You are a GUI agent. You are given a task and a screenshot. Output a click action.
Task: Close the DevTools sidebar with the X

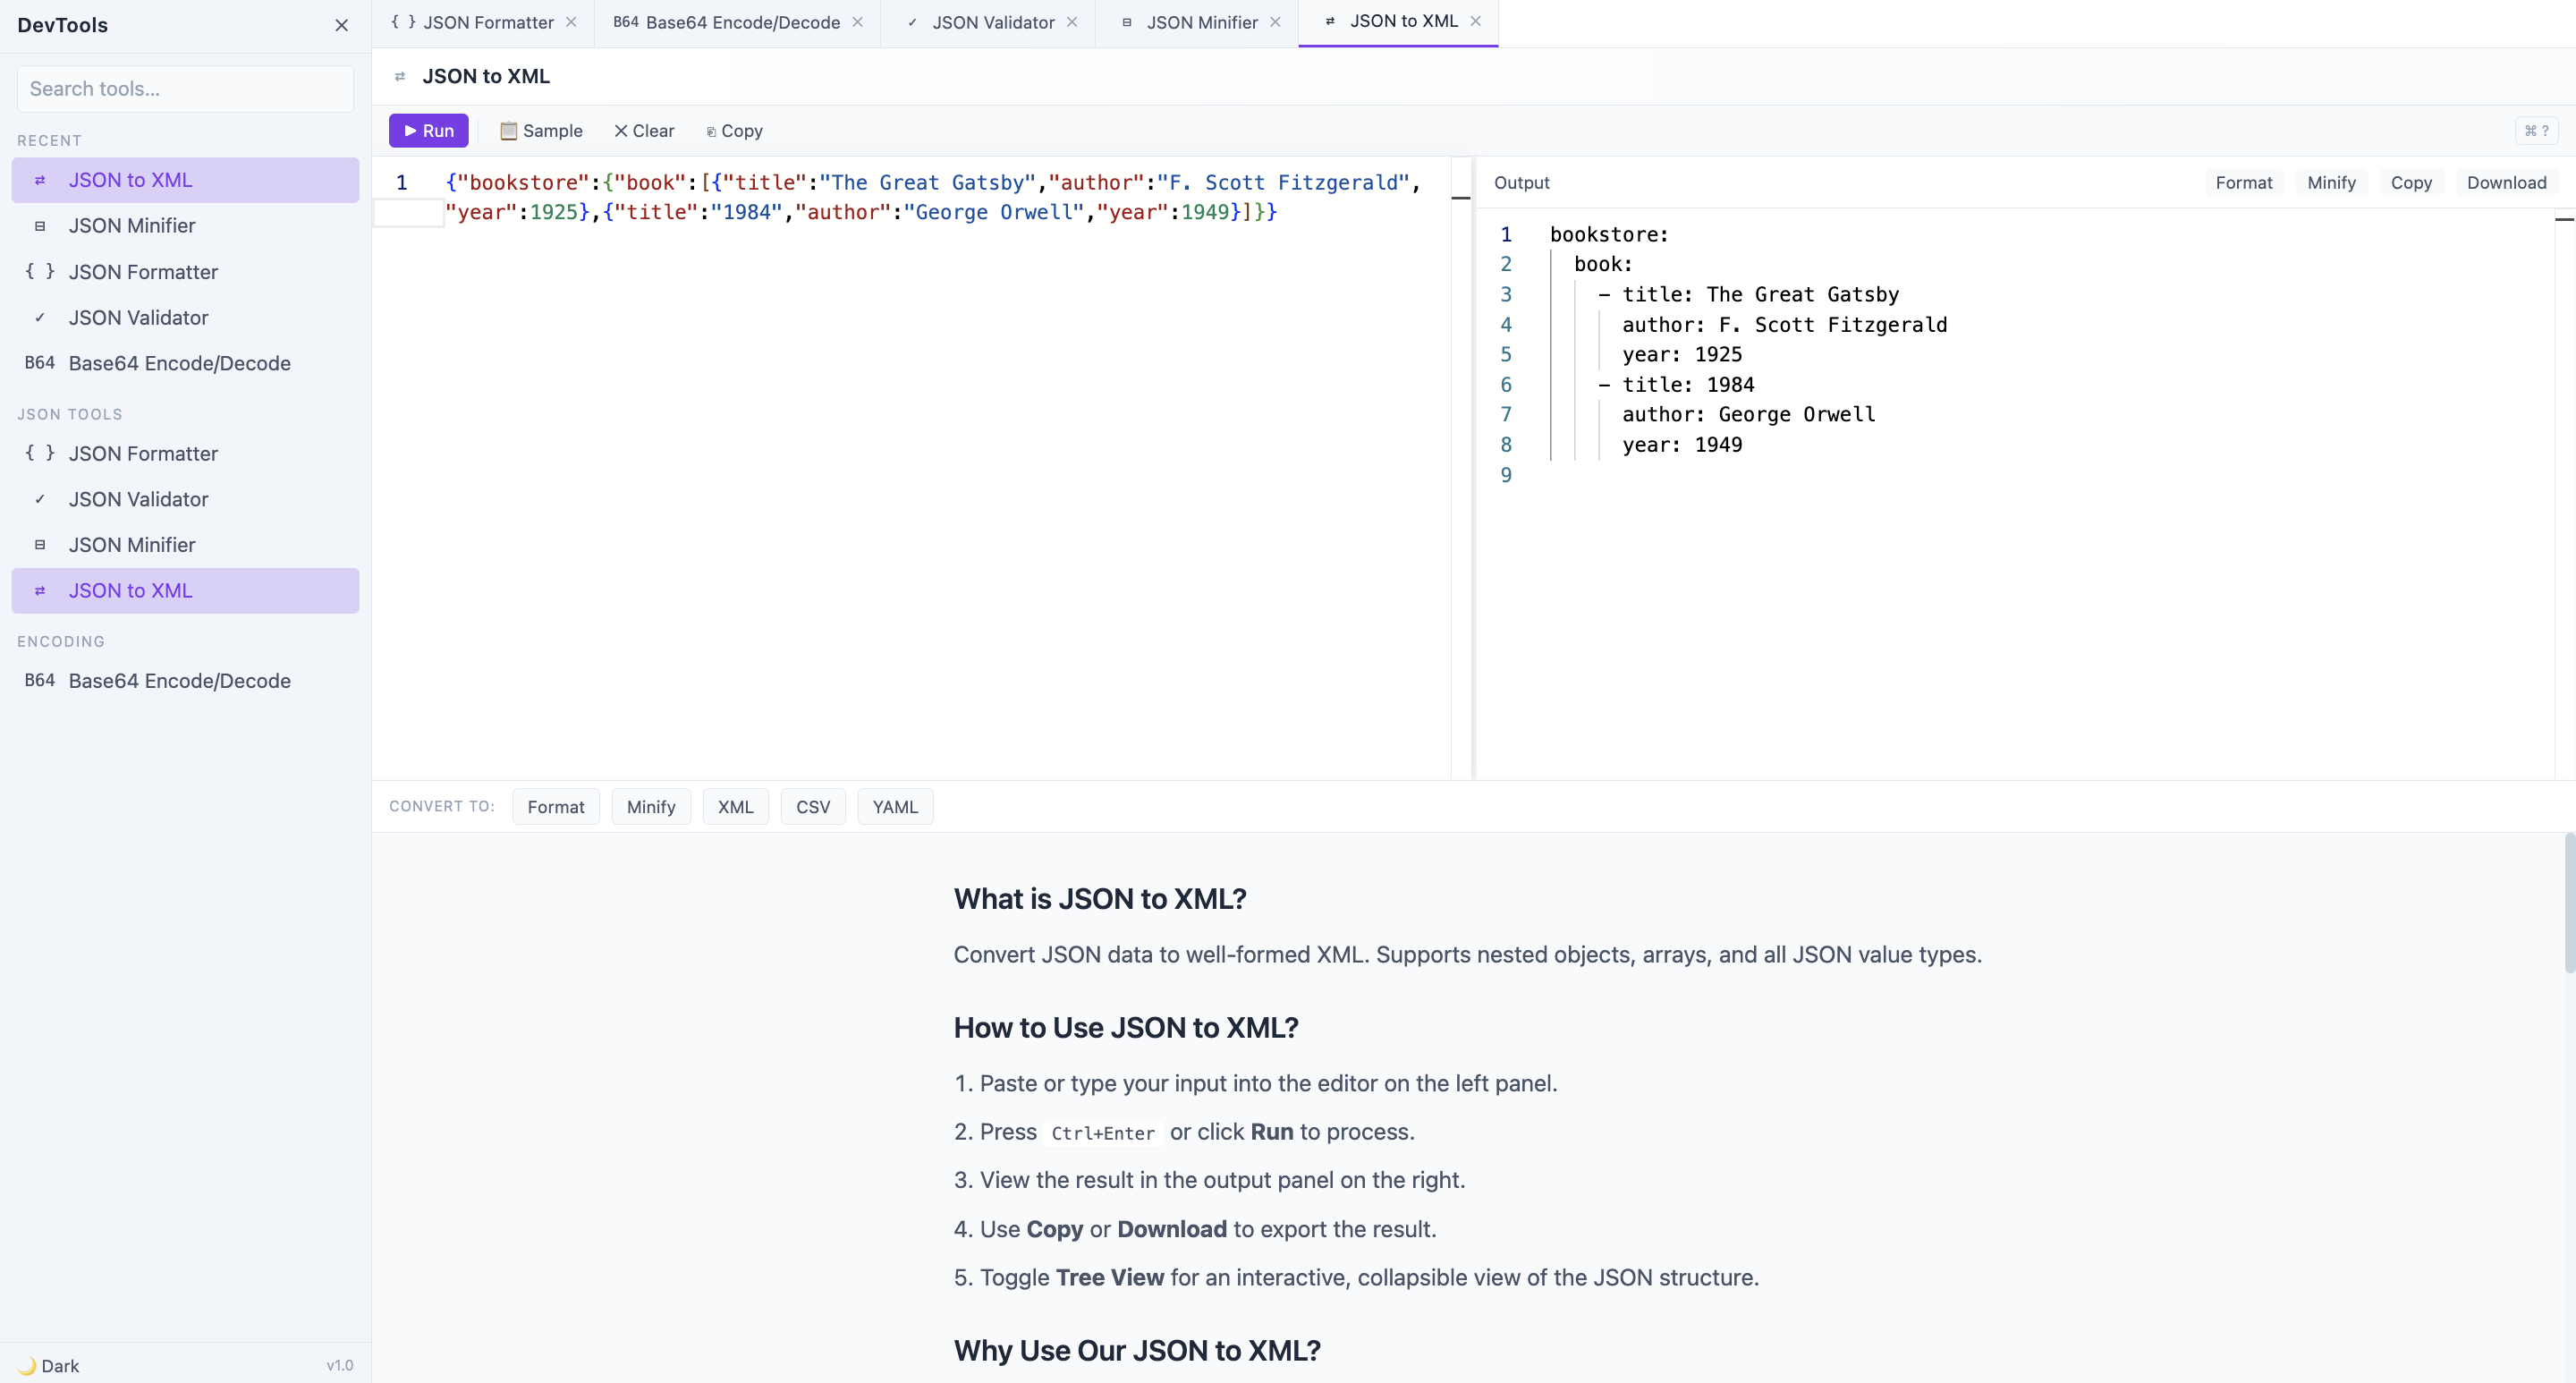(x=341, y=25)
